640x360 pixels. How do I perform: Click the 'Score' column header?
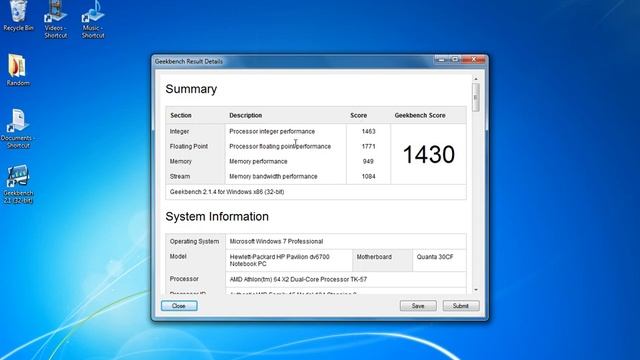click(359, 116)
